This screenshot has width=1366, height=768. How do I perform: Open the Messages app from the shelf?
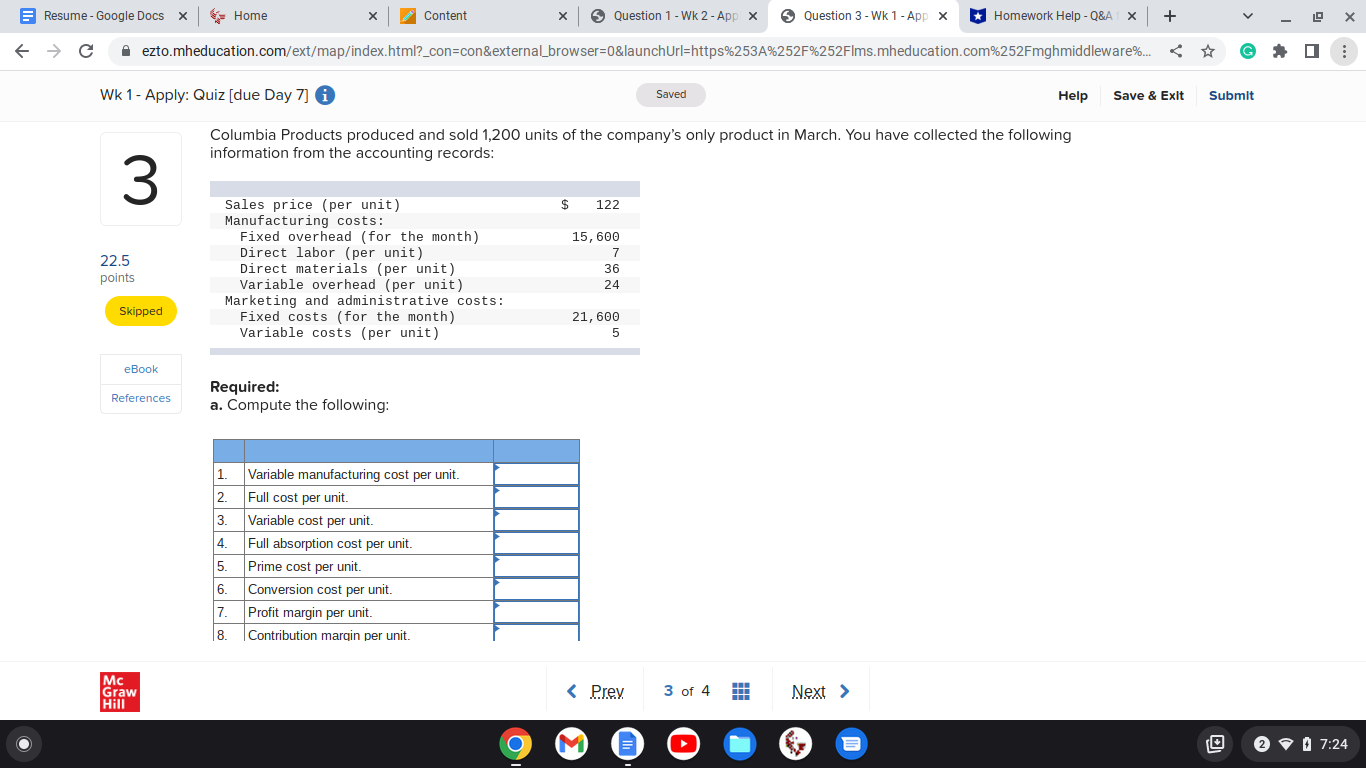[851, 745]
